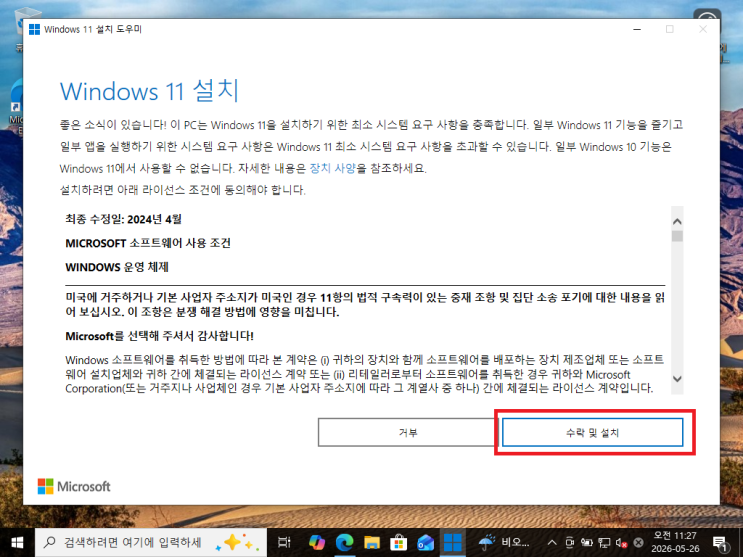
Task: Open the weather widget showing 비오
Action: tap(503, 542)
